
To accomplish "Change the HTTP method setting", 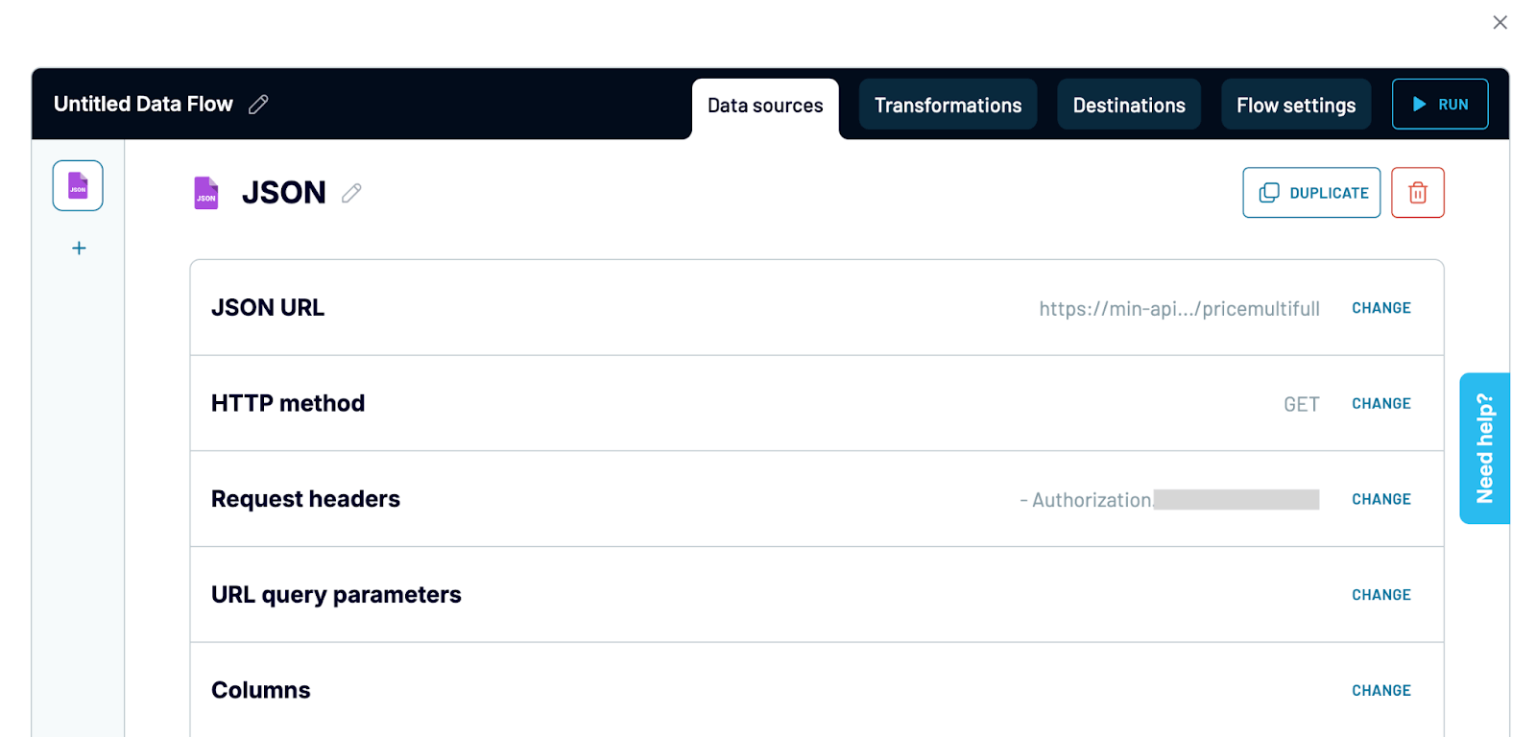I will pos(1381,403).
